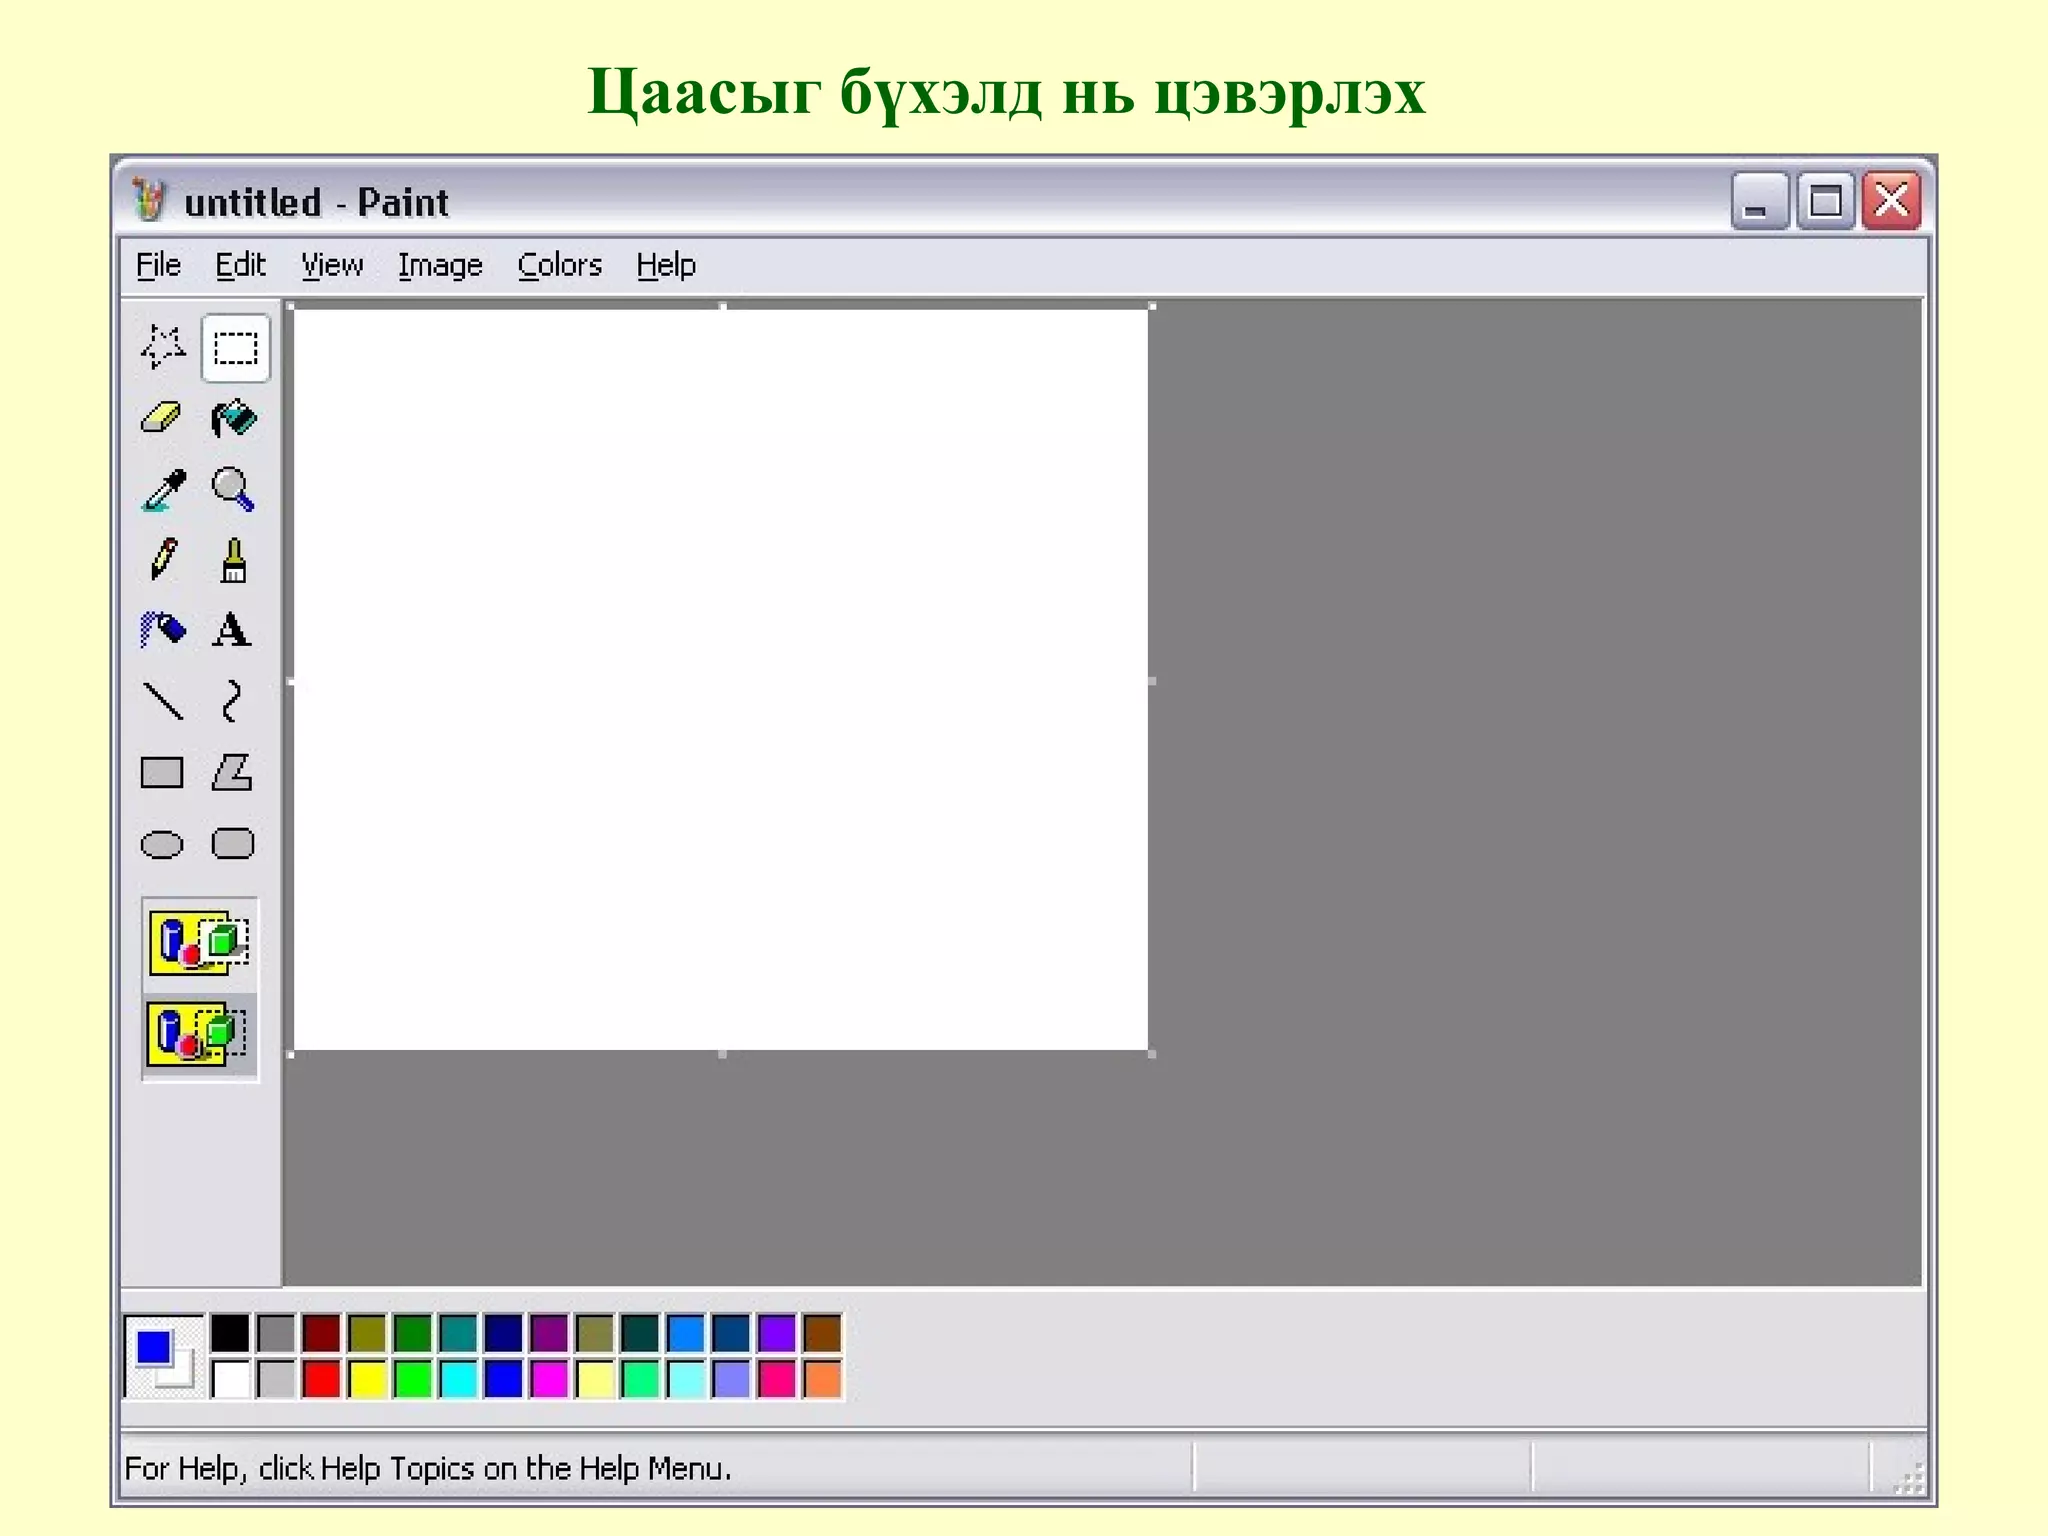Click the status bar help text
The image size is (2048, 1536).
[428, 1468]
